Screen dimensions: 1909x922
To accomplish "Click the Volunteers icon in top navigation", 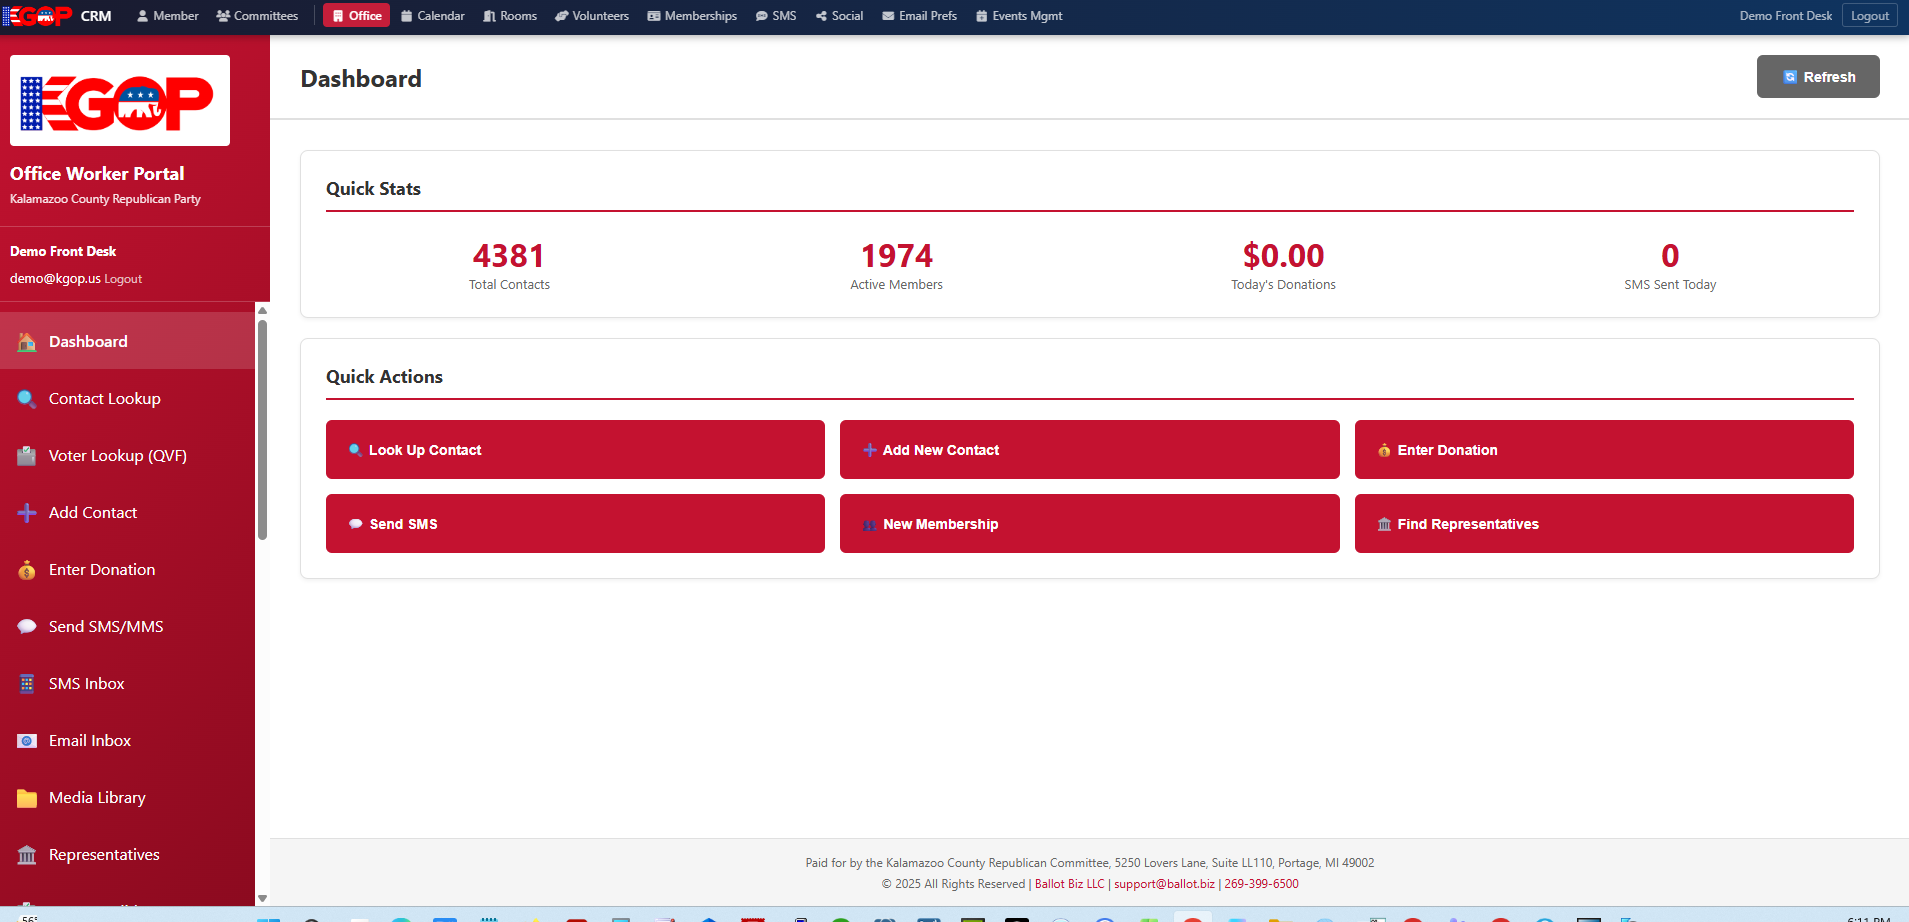I will click(x=591, y=15).
